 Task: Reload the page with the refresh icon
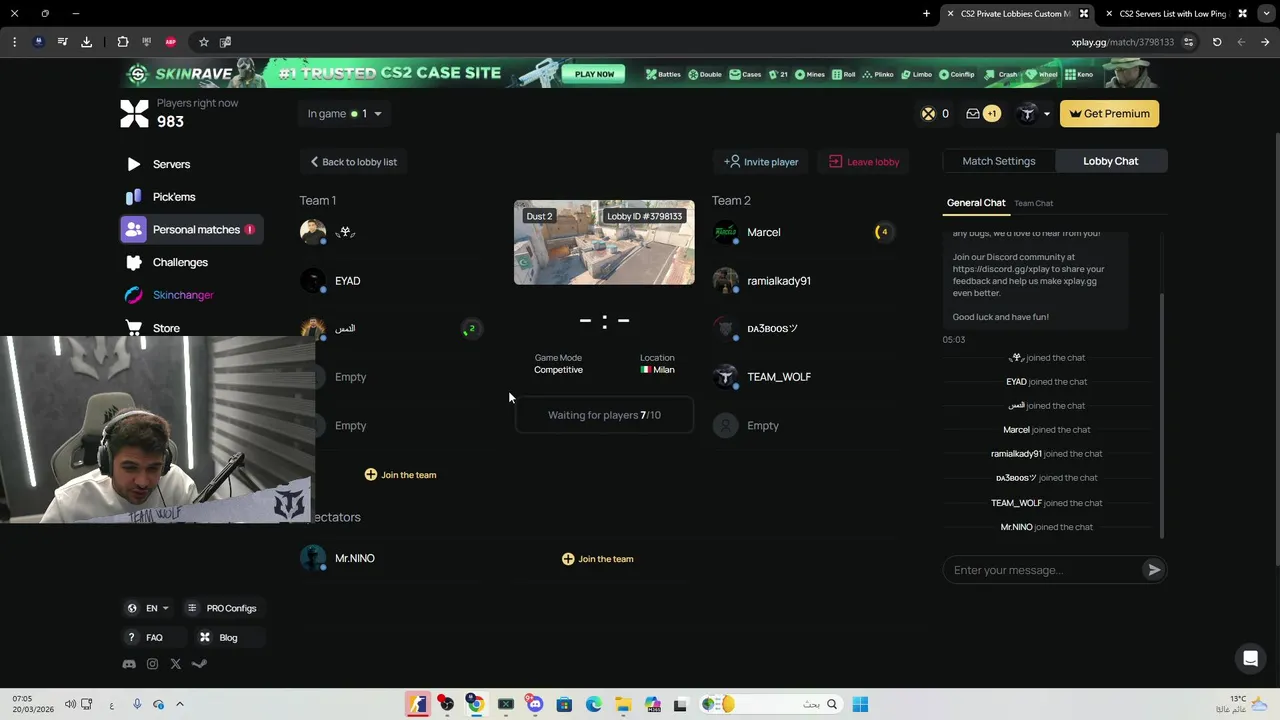[1217, 42]
